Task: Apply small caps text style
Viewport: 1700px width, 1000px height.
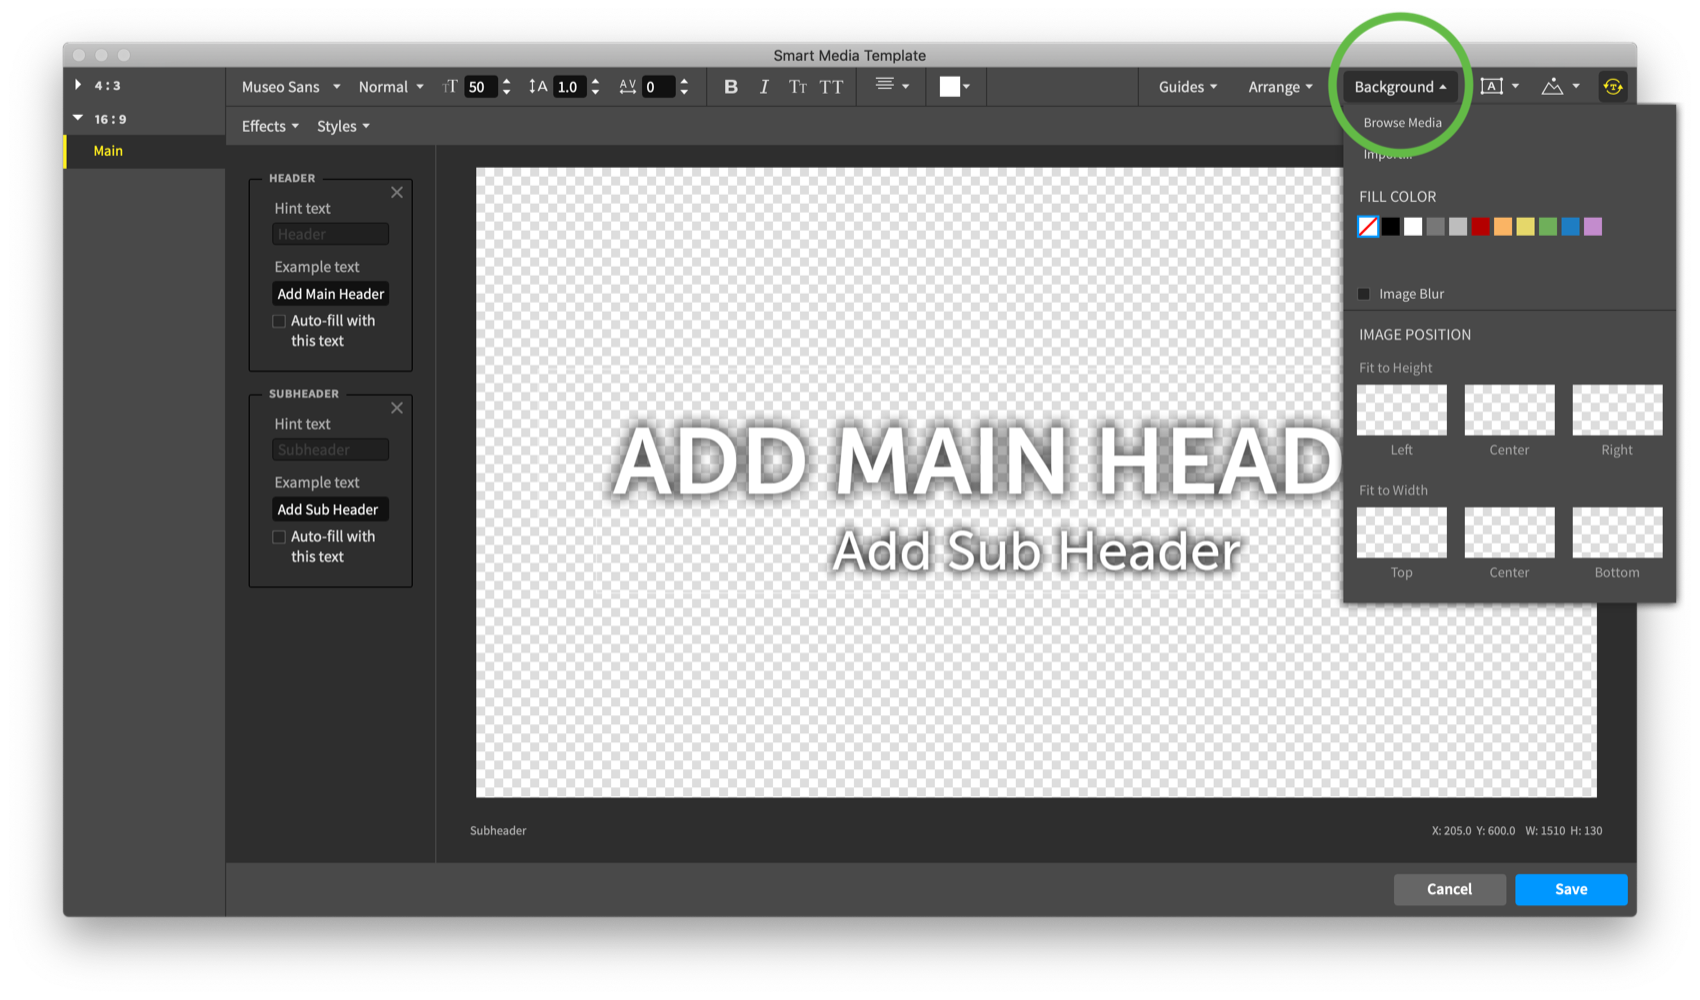Action: pyautogui.click(x=797, y=87)
